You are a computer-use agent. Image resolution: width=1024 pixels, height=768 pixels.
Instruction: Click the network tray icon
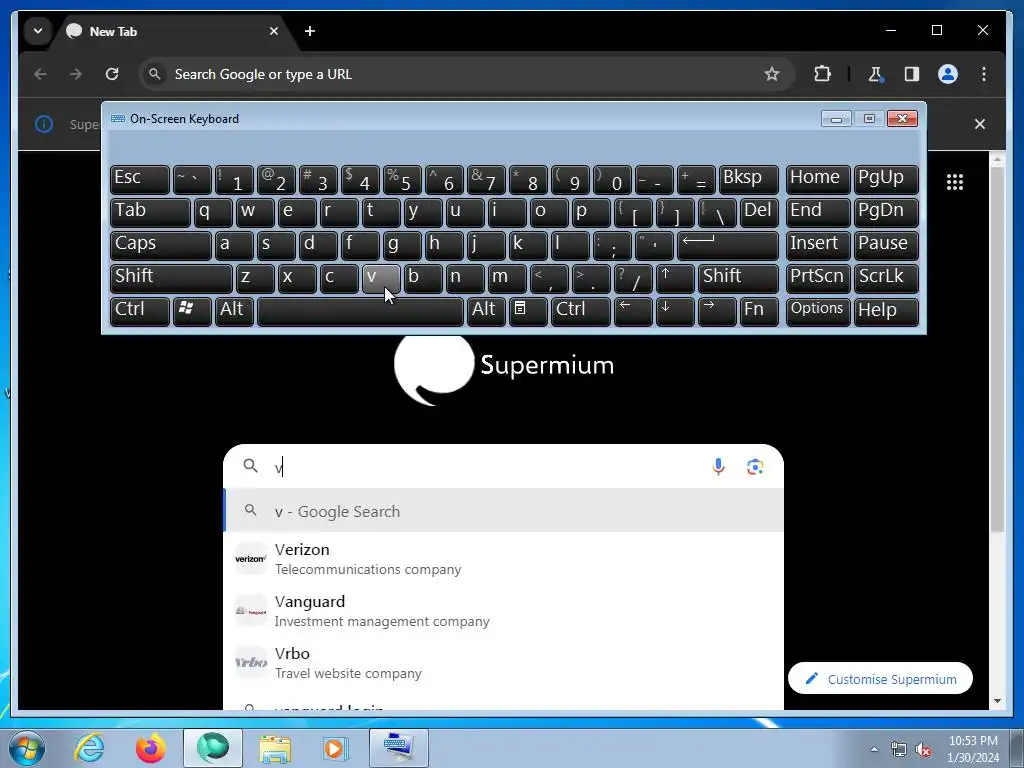[899, 749]
